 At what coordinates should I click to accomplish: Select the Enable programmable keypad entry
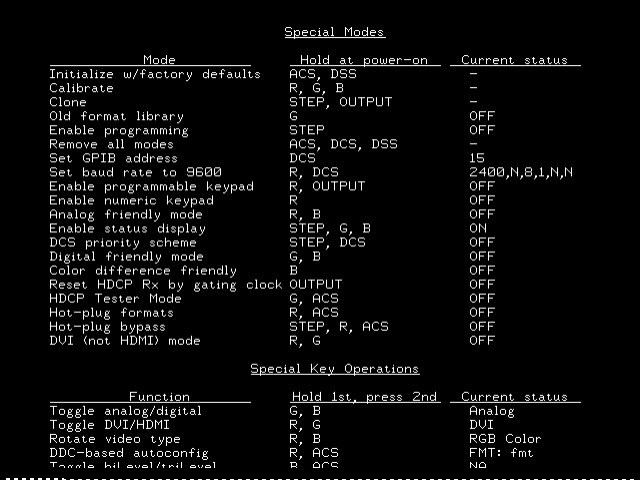click(x=151, y=186)
